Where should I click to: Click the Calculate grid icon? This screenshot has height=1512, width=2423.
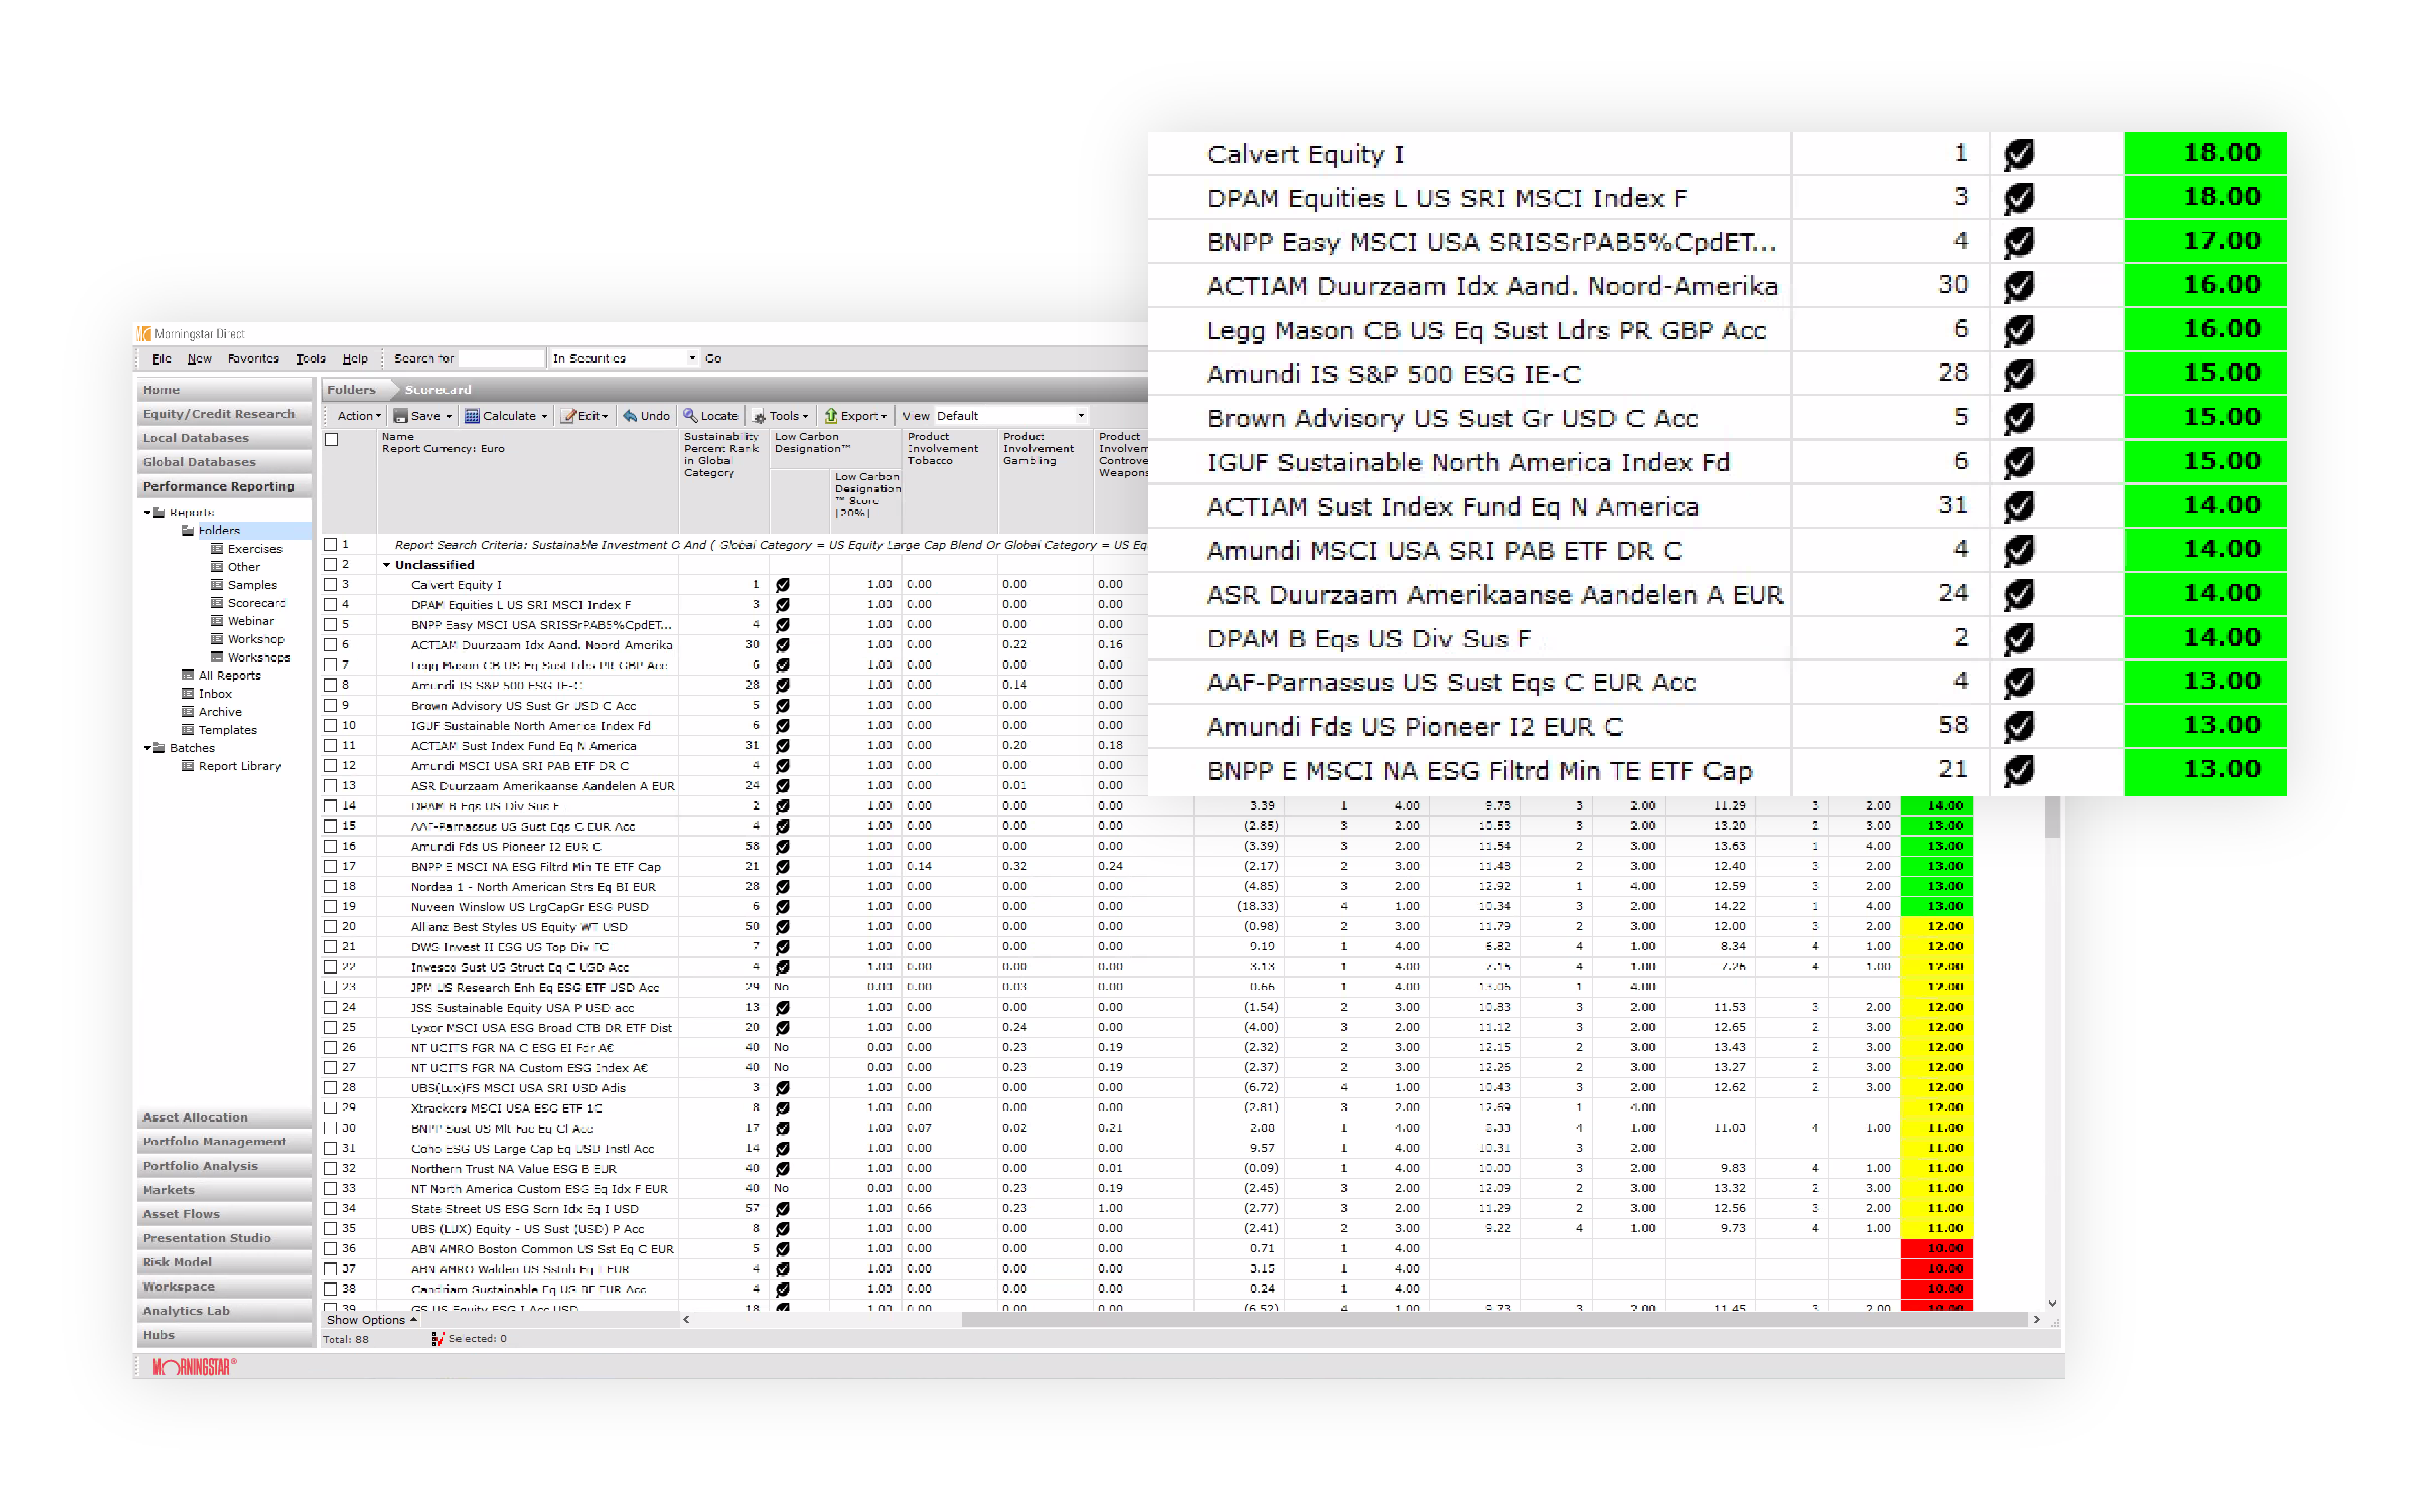point(472,416)
